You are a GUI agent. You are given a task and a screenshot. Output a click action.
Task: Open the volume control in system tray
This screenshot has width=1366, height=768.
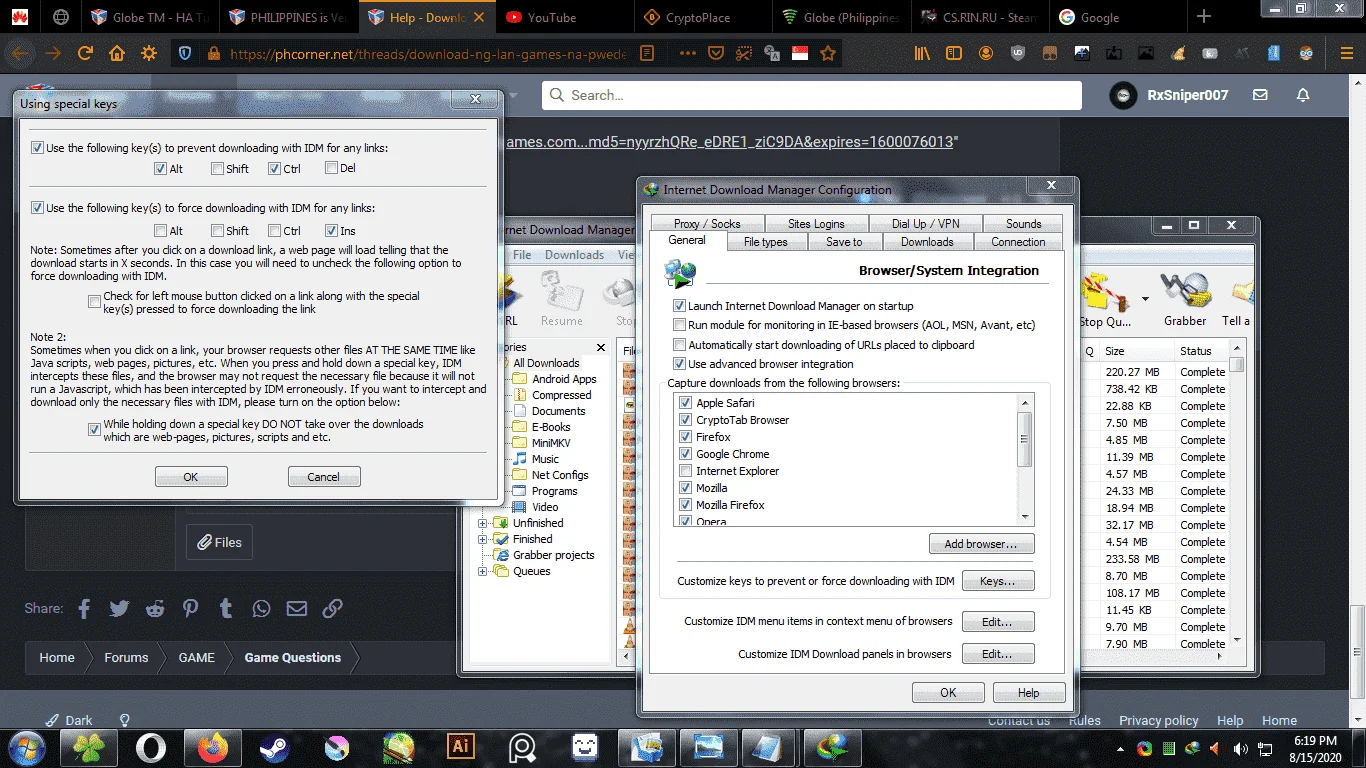tap(1240, 748)
